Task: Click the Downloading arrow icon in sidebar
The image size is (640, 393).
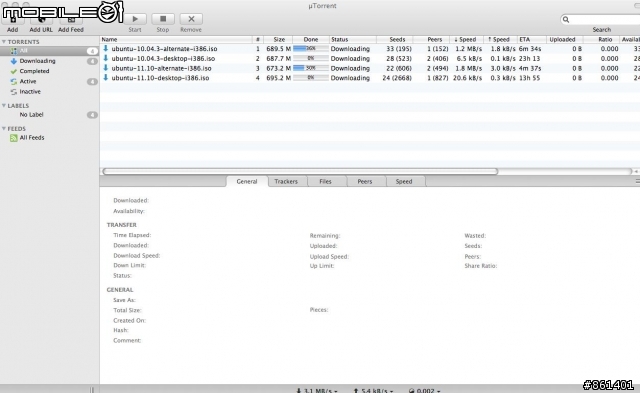Action: (13, 61)
